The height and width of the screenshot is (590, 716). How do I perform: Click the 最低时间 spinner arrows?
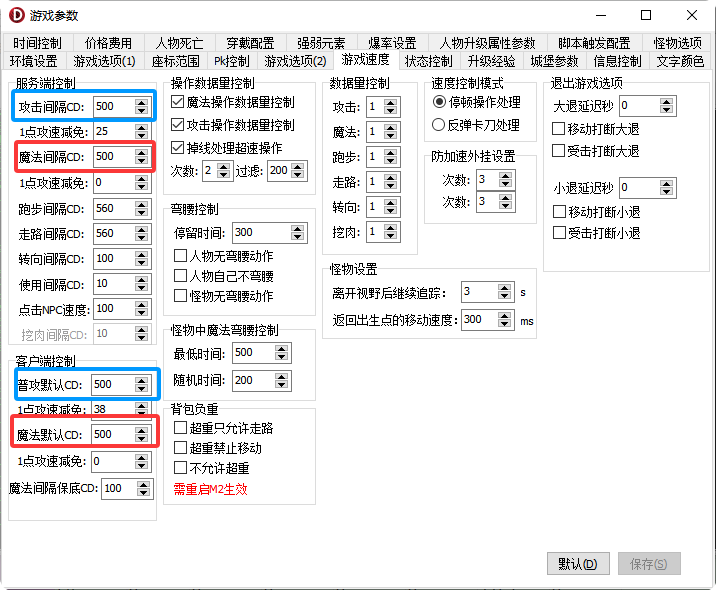pyautogui.click(x=282, y=353)
